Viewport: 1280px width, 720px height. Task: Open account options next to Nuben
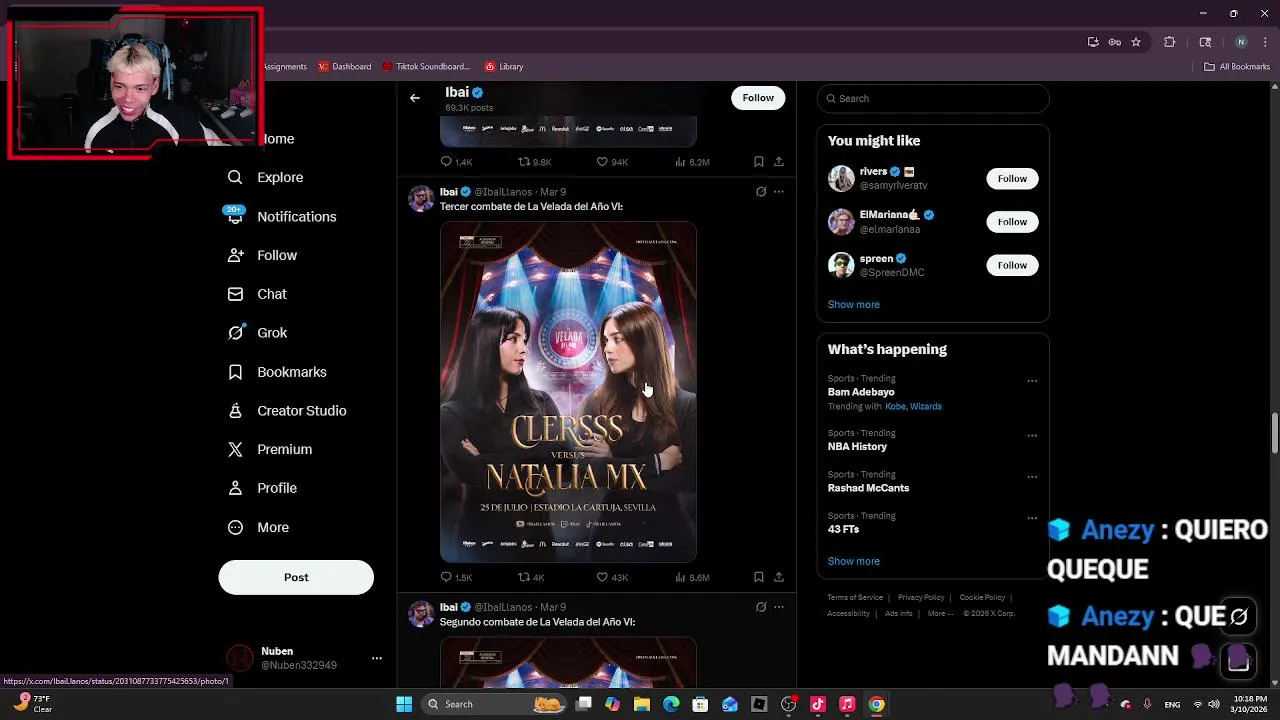pos(377,658)
